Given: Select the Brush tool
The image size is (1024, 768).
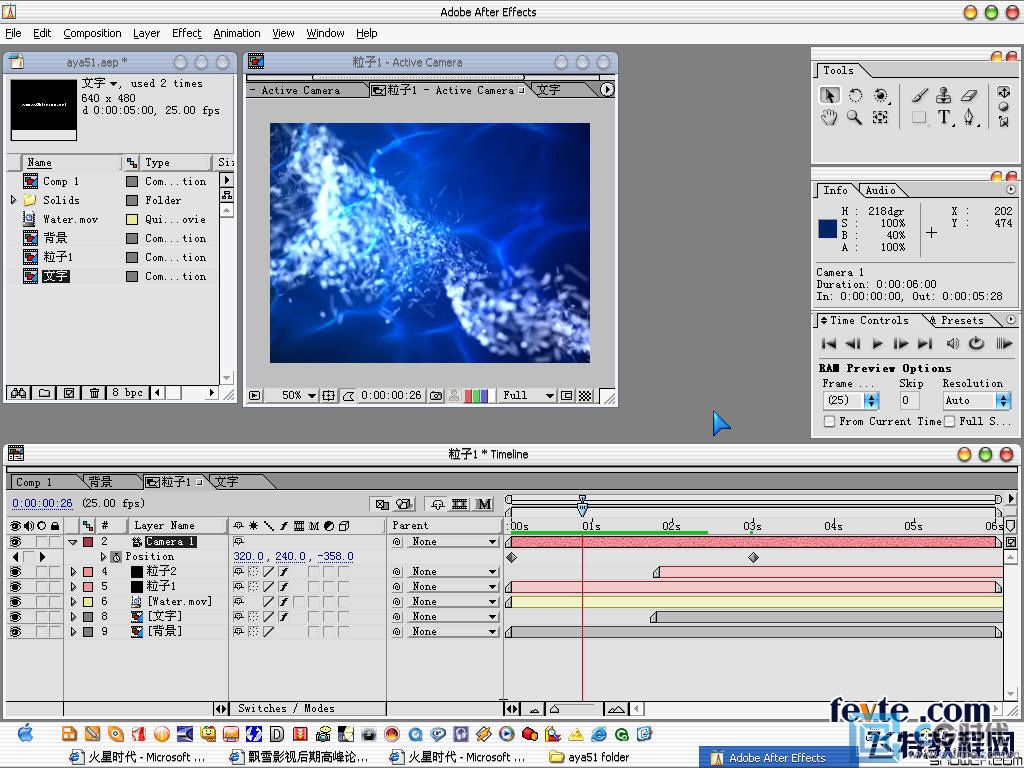Looking at the screenshot, I should [x=919, y=95].
